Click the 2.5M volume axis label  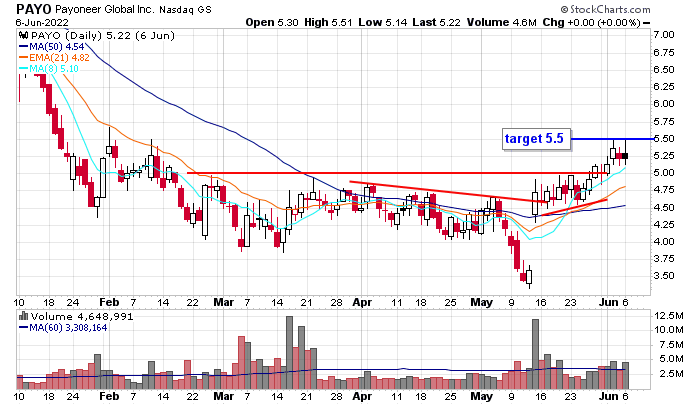(671, 373)
